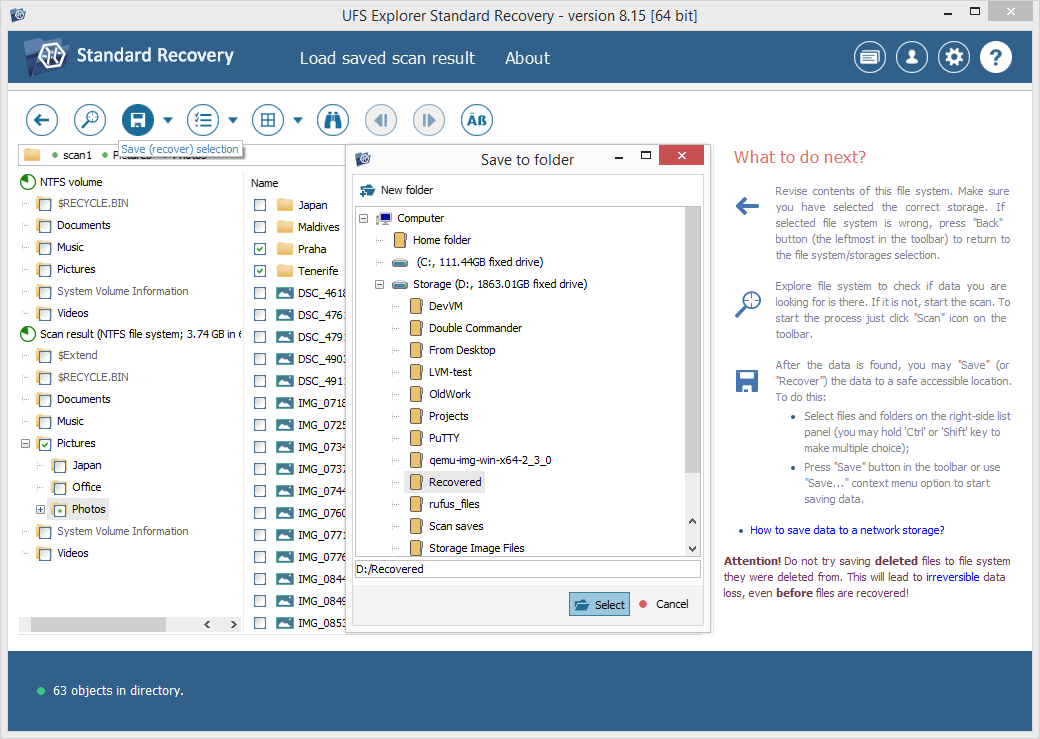Open the help question mark icon
Image resolution: width=1040 pixels, height=739 pixels.
click(996, 58)
